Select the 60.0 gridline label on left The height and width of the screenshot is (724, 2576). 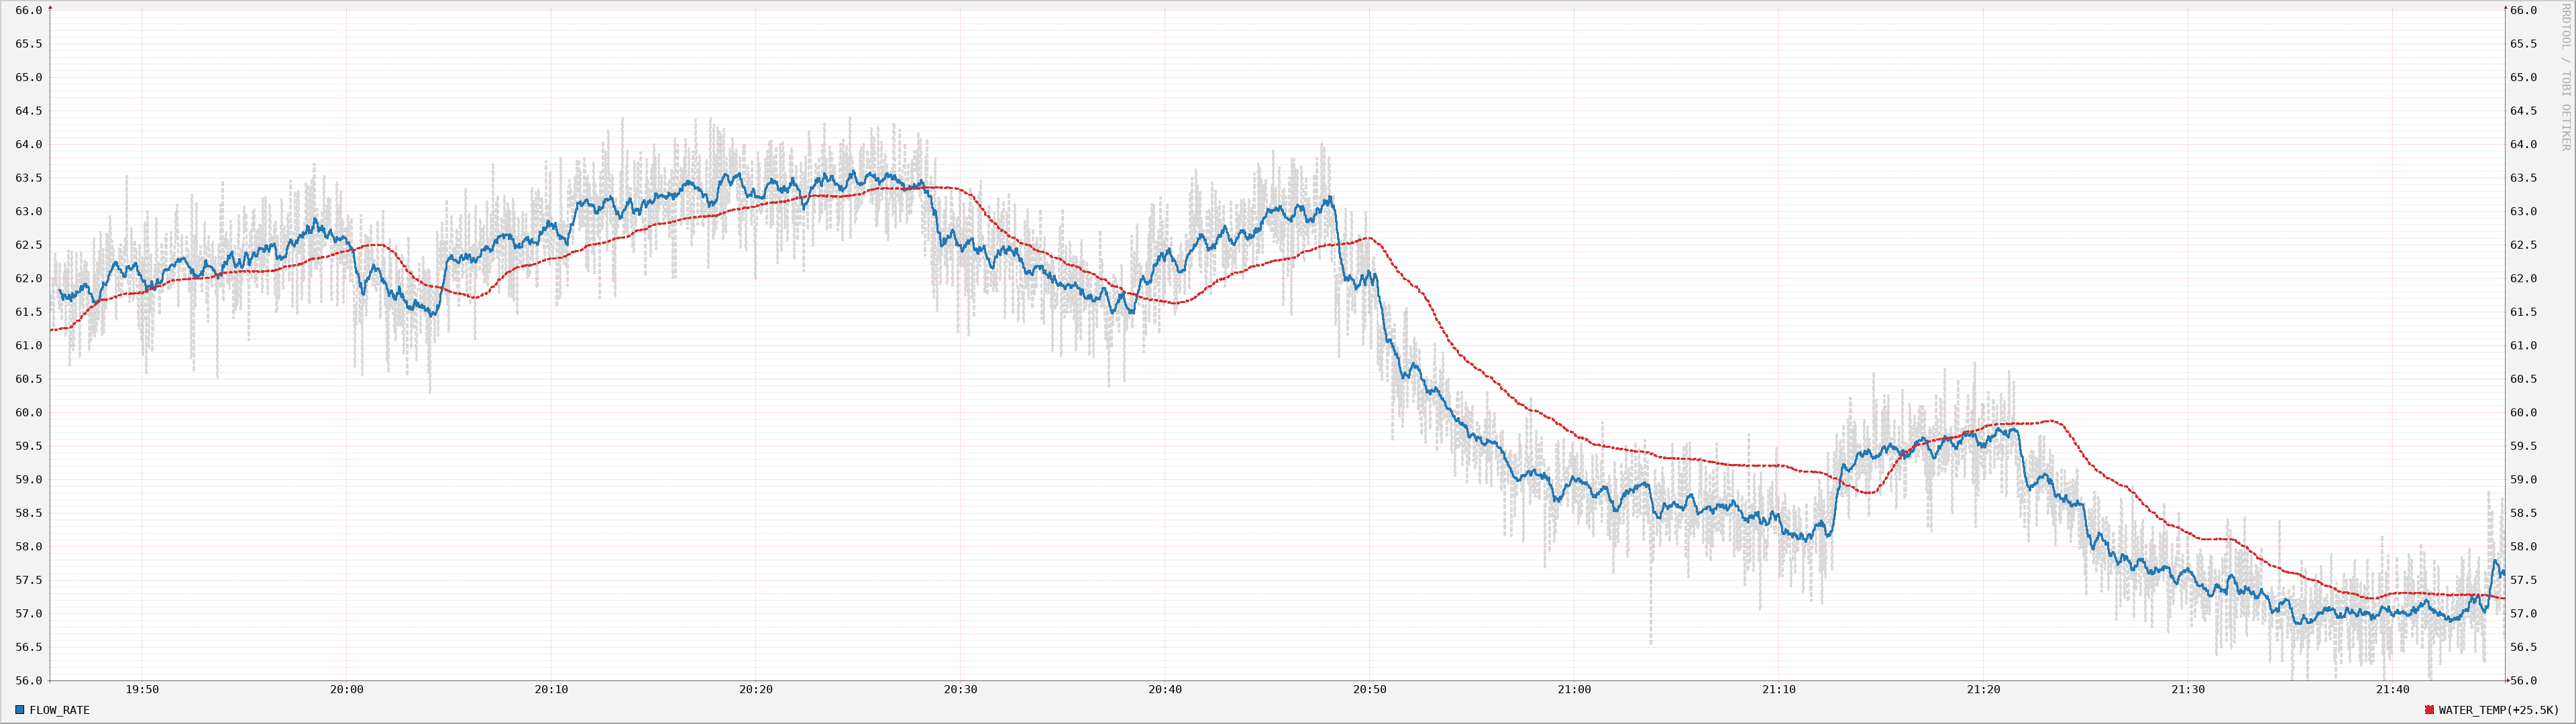(29, 412)
